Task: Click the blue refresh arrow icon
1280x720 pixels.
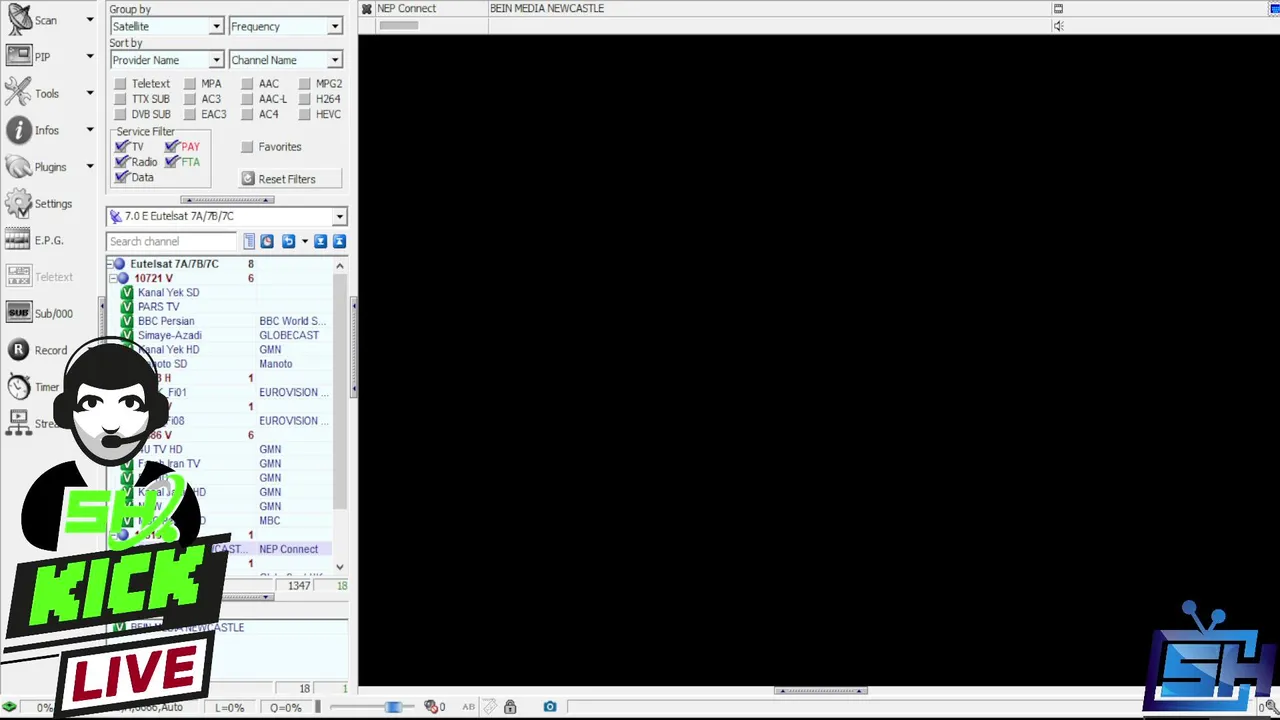Action: (289, 241)
